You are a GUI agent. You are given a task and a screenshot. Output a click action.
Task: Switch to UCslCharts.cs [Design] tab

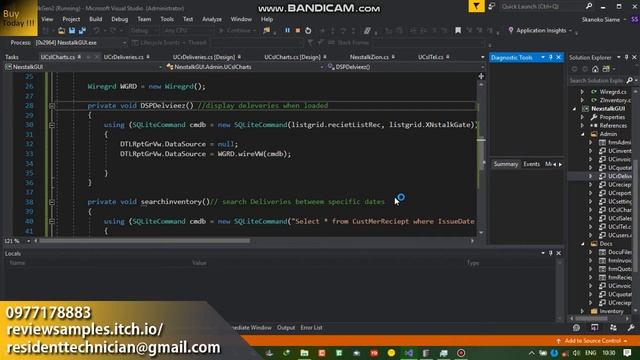click(x=292, y=57)
